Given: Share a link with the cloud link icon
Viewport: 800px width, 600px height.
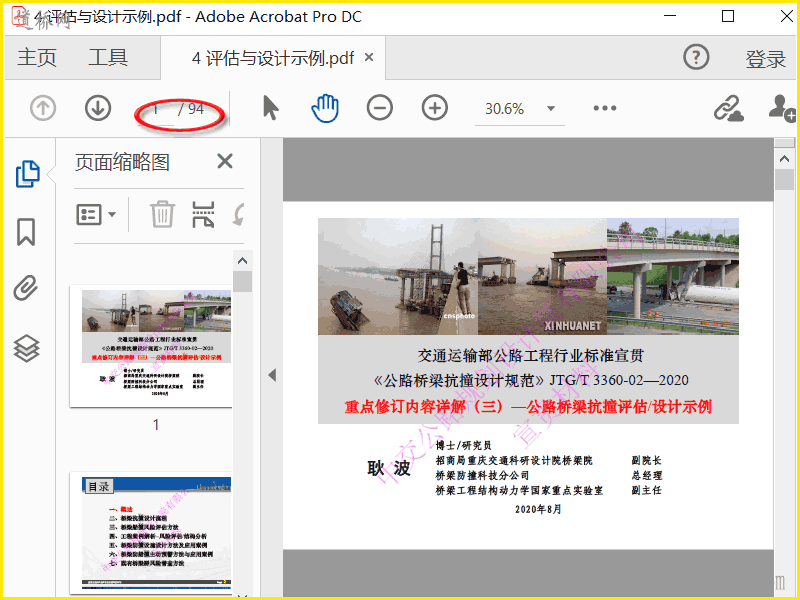Looking at the screenshot, I should pos(728,108).
